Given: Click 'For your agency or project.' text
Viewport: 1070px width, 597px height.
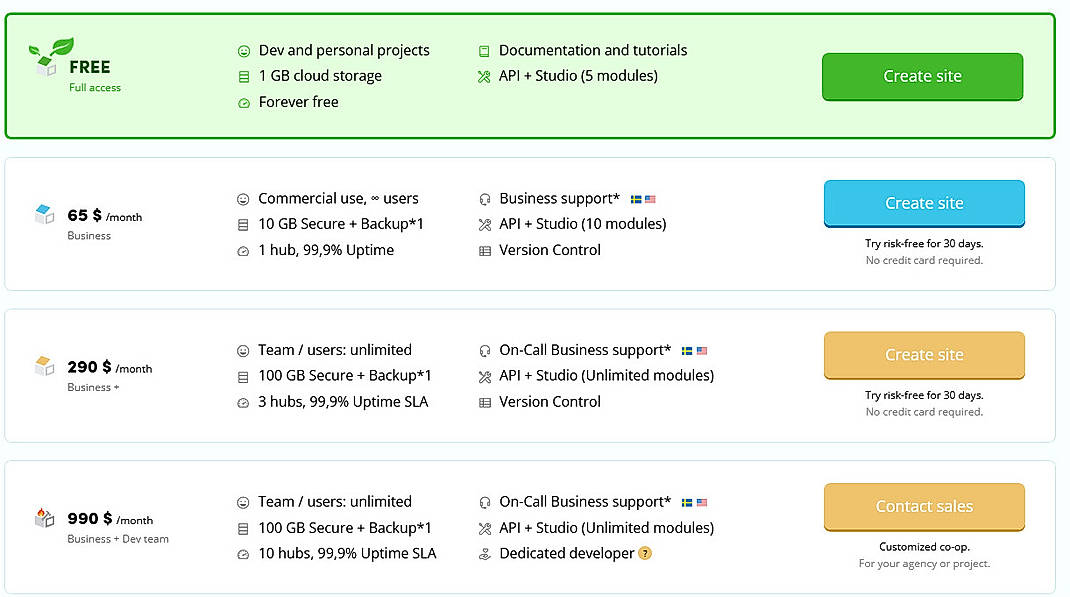Looking at the screenshot, I should (924, 564).
